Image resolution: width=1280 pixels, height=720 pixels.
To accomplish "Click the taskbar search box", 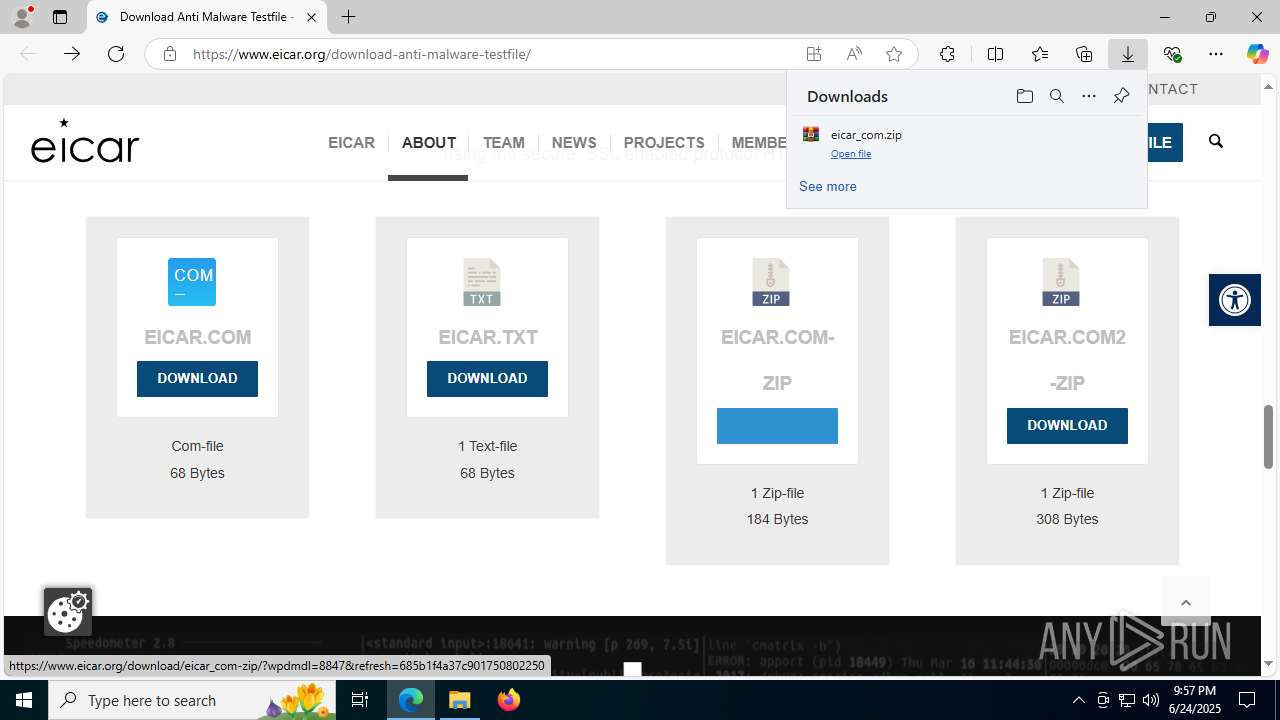I will pos(192,700).
